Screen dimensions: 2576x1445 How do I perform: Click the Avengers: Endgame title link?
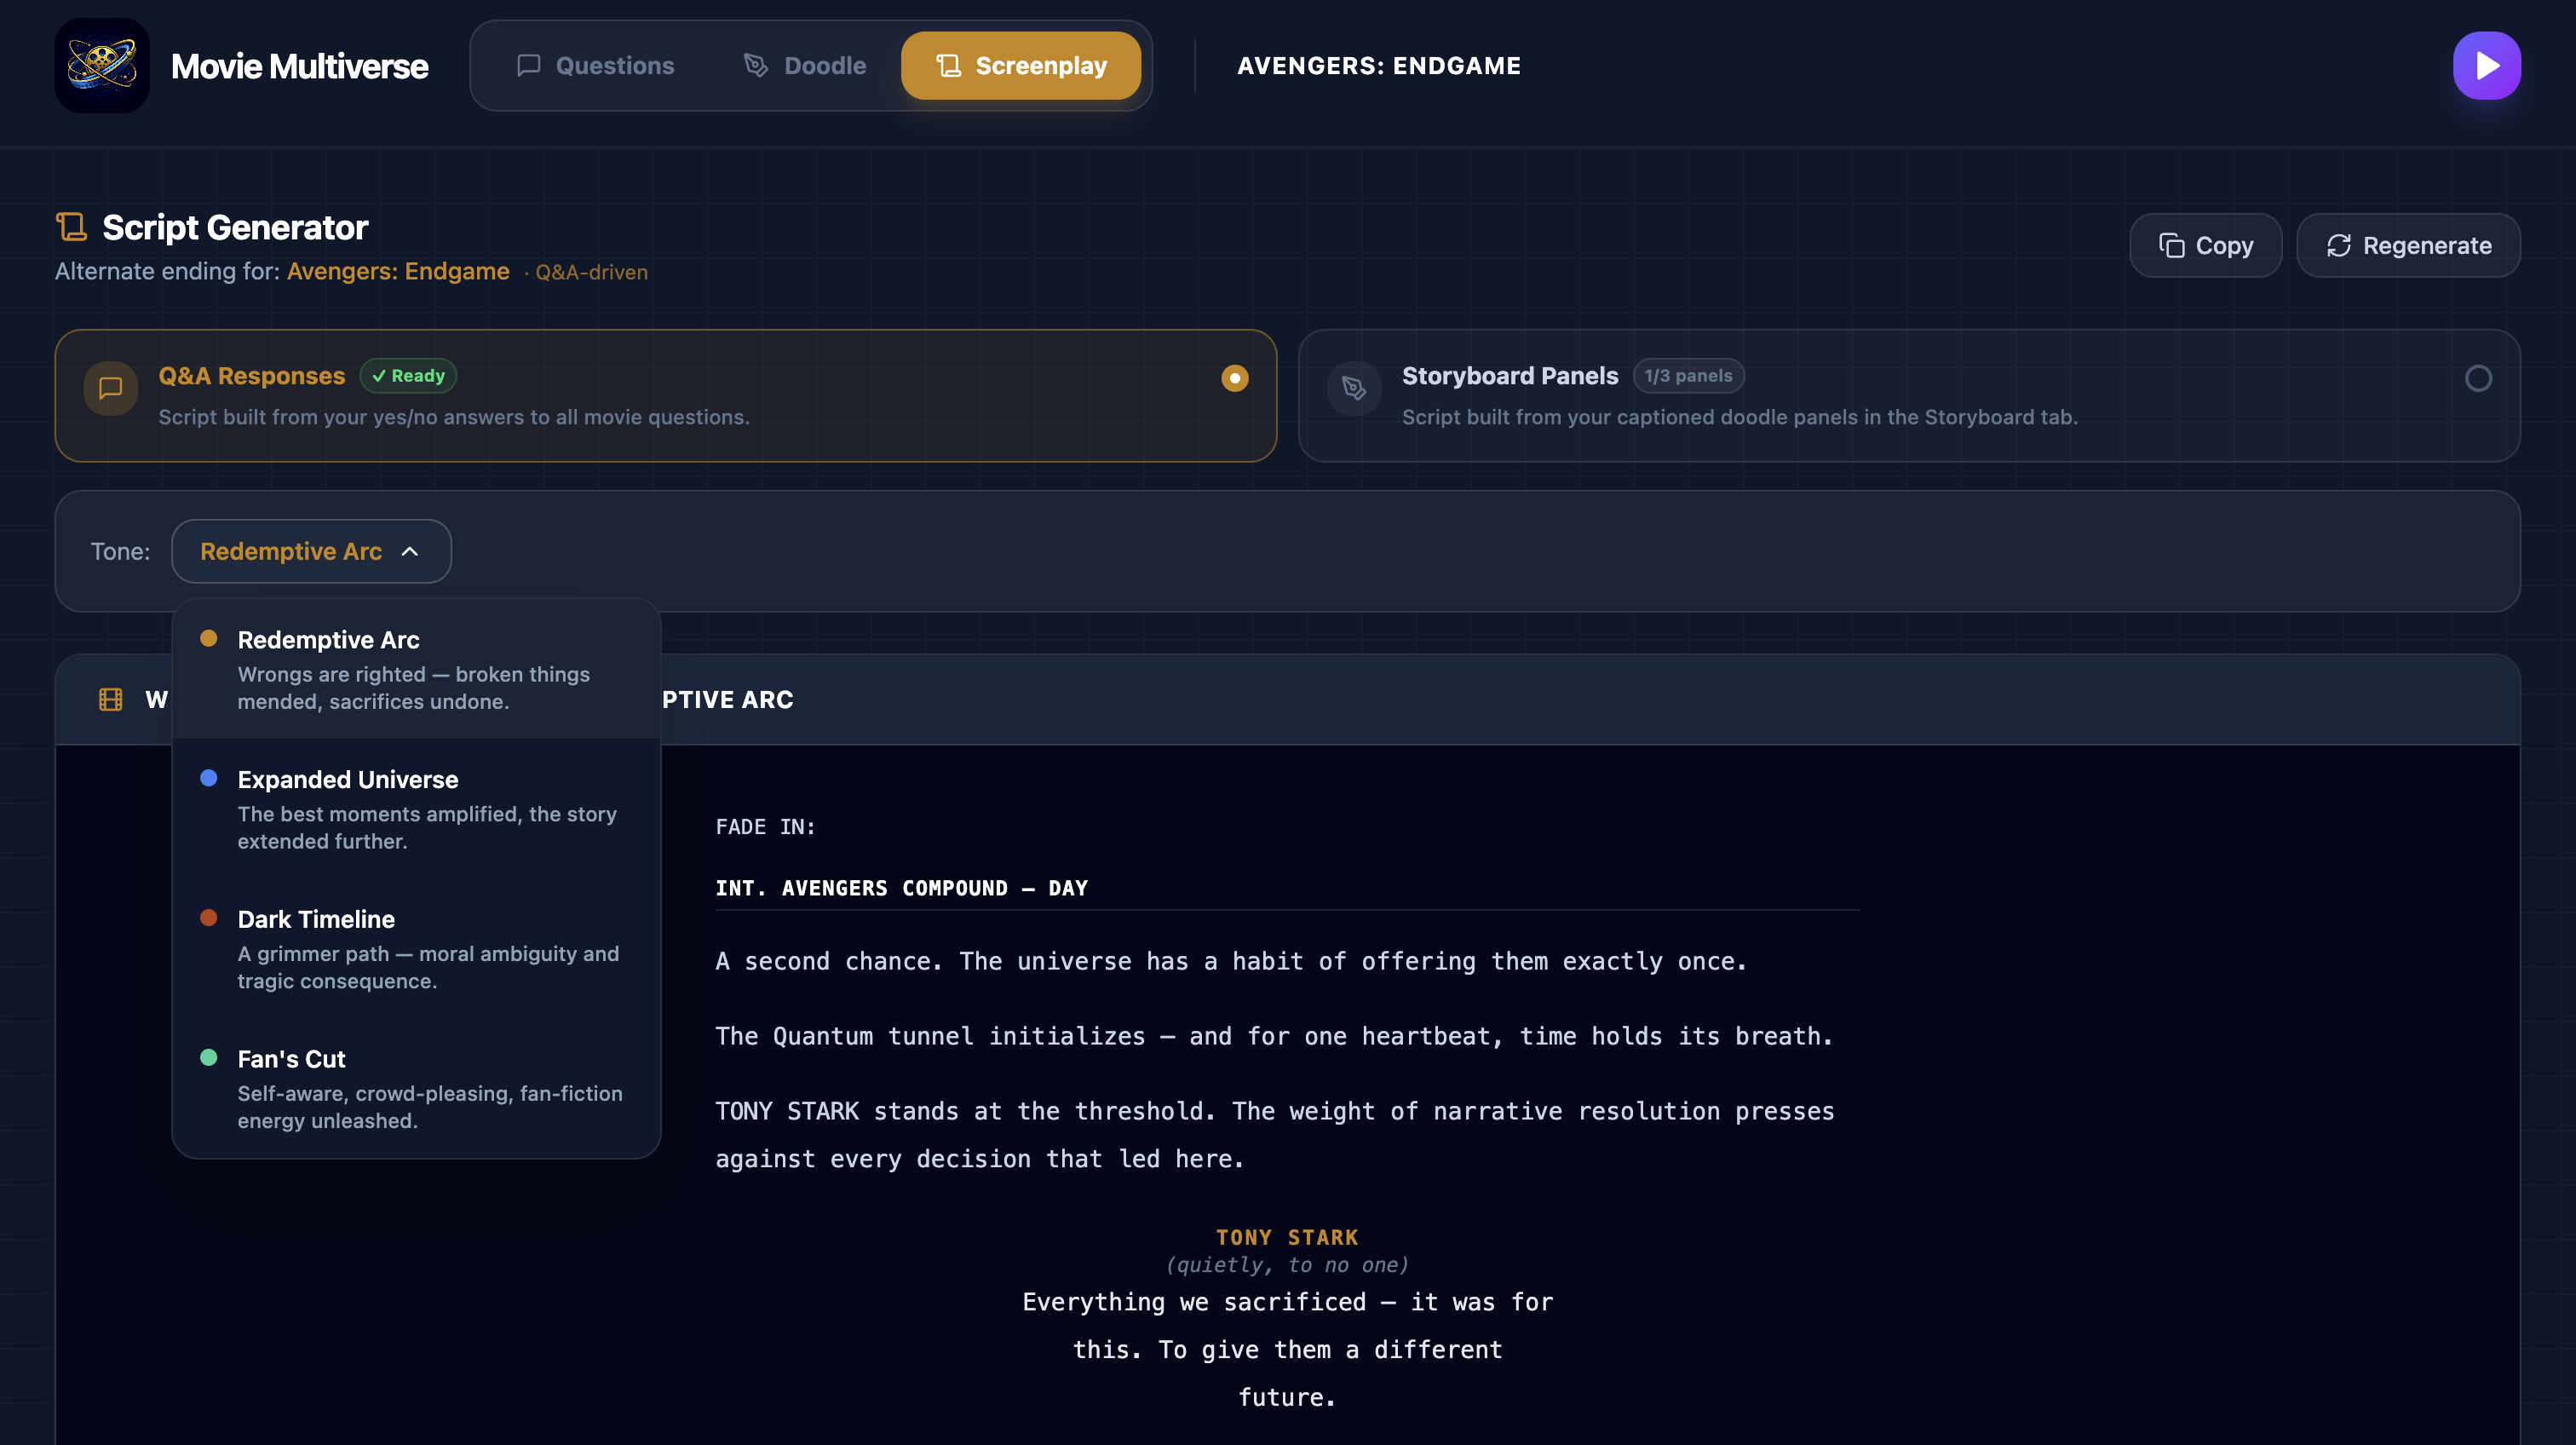point(398,271)
